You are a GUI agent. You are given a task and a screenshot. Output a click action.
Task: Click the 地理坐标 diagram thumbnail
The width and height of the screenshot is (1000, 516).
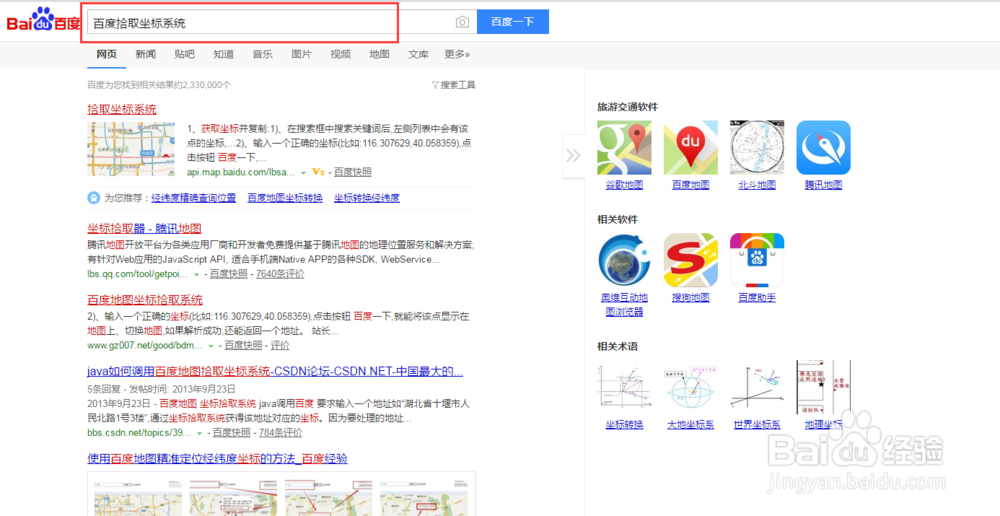click(823, 387)
